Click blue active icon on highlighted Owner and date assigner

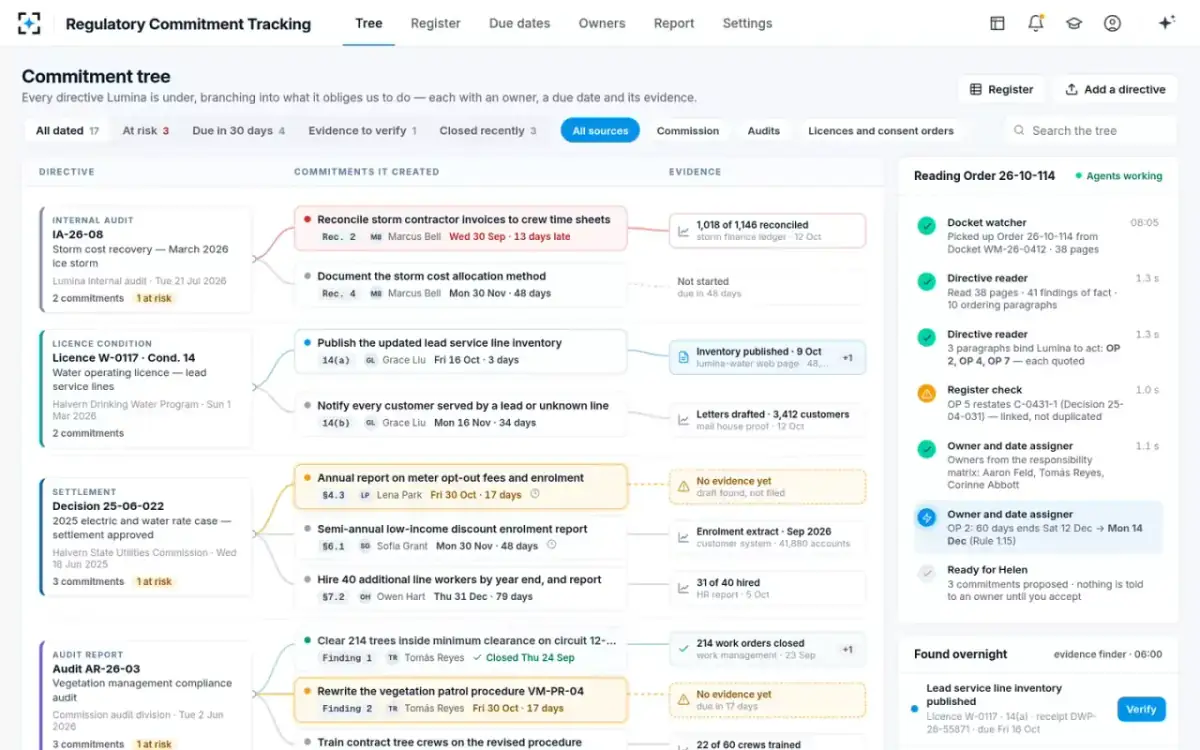point(926,517)
